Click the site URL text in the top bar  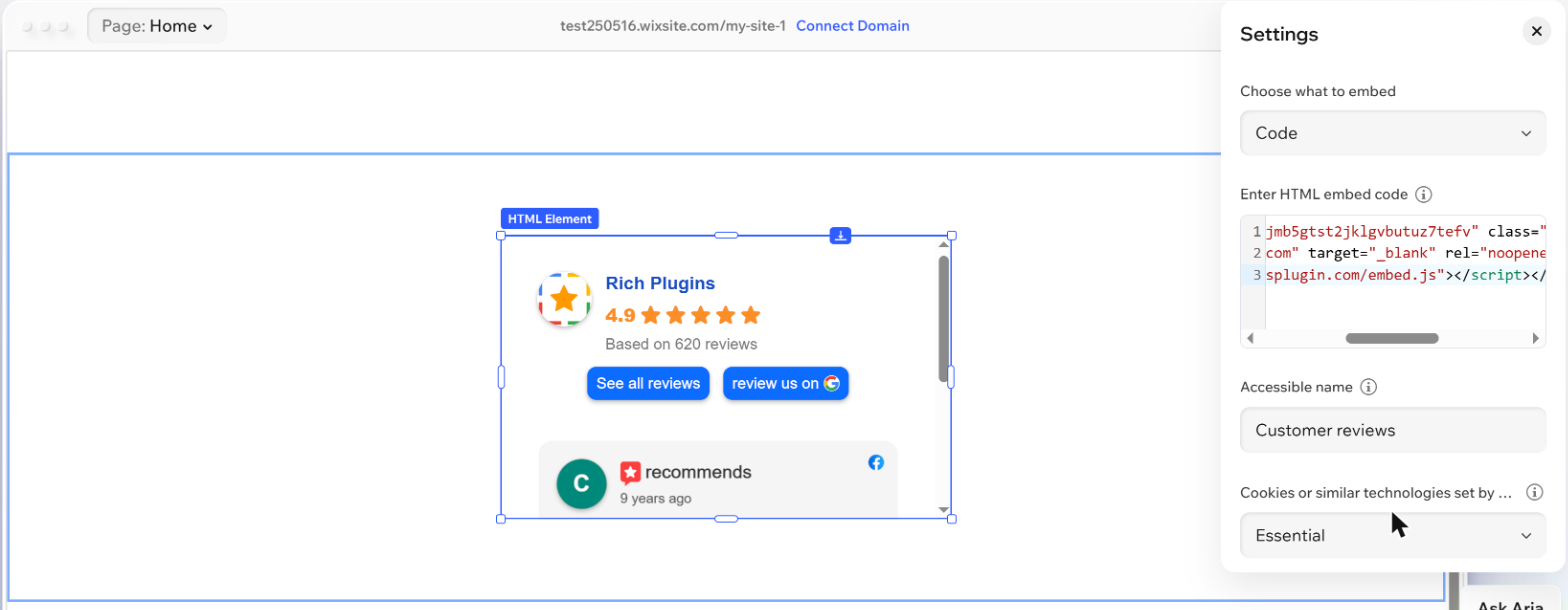[x=674, y=26]
